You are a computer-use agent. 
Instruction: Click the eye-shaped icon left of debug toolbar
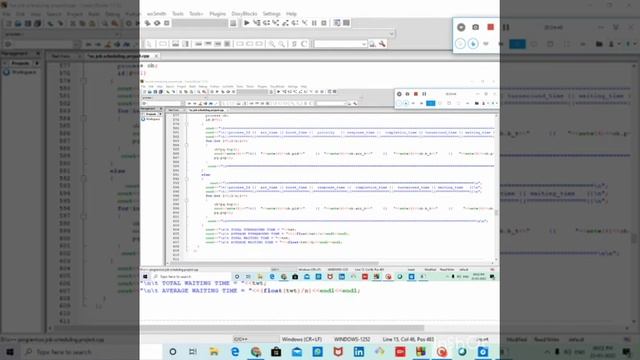(x=157, y=23)
